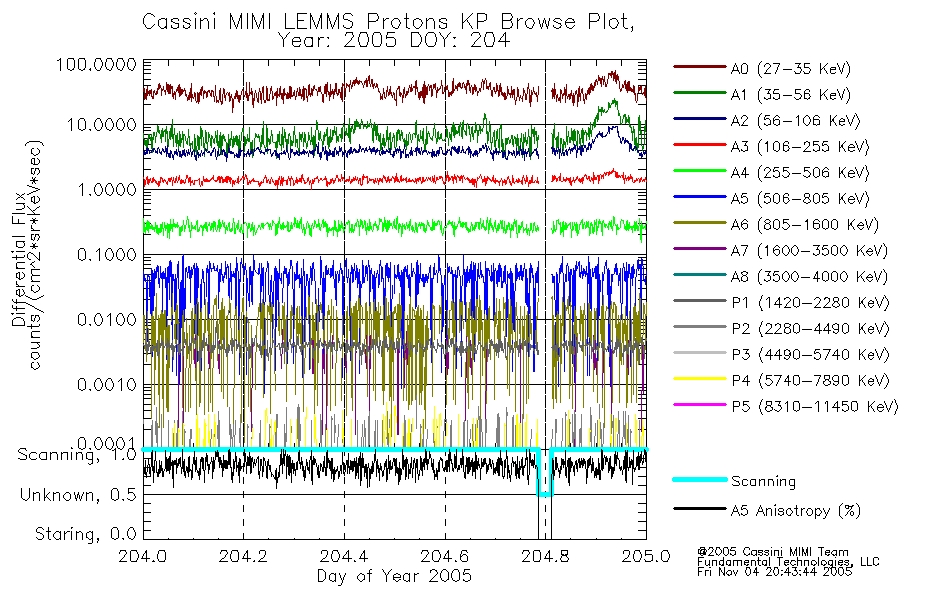The image size is (950, 600).
Task: Click the P2 (2280-4490 KeV) legend label
Action: tap(810, 328)
